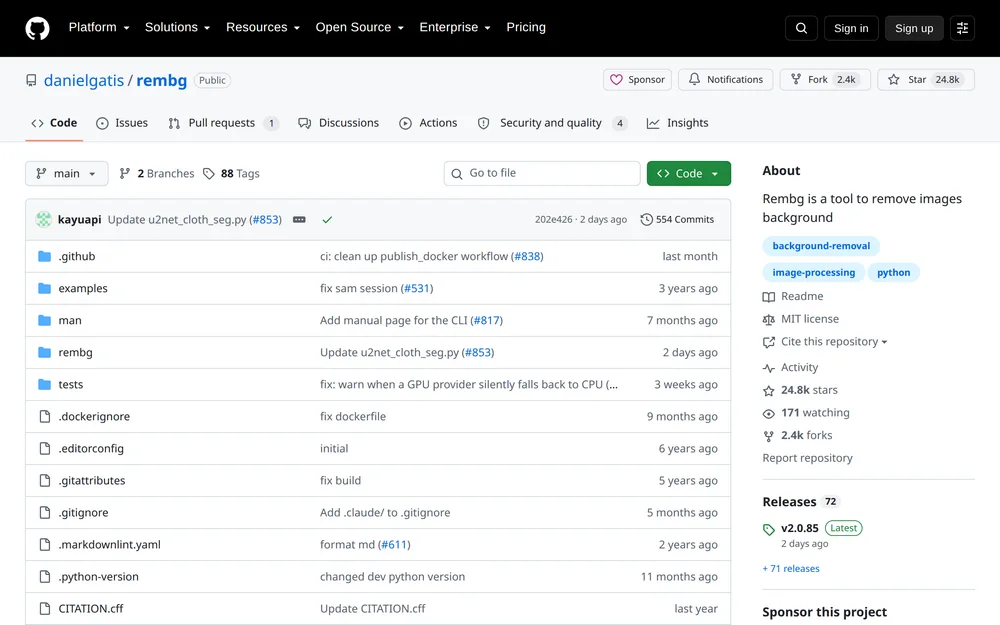Click the commit status green checkmark
The width and height of the screenshot is (1000, 625).
pyautogui.click(x=327, y=219)
